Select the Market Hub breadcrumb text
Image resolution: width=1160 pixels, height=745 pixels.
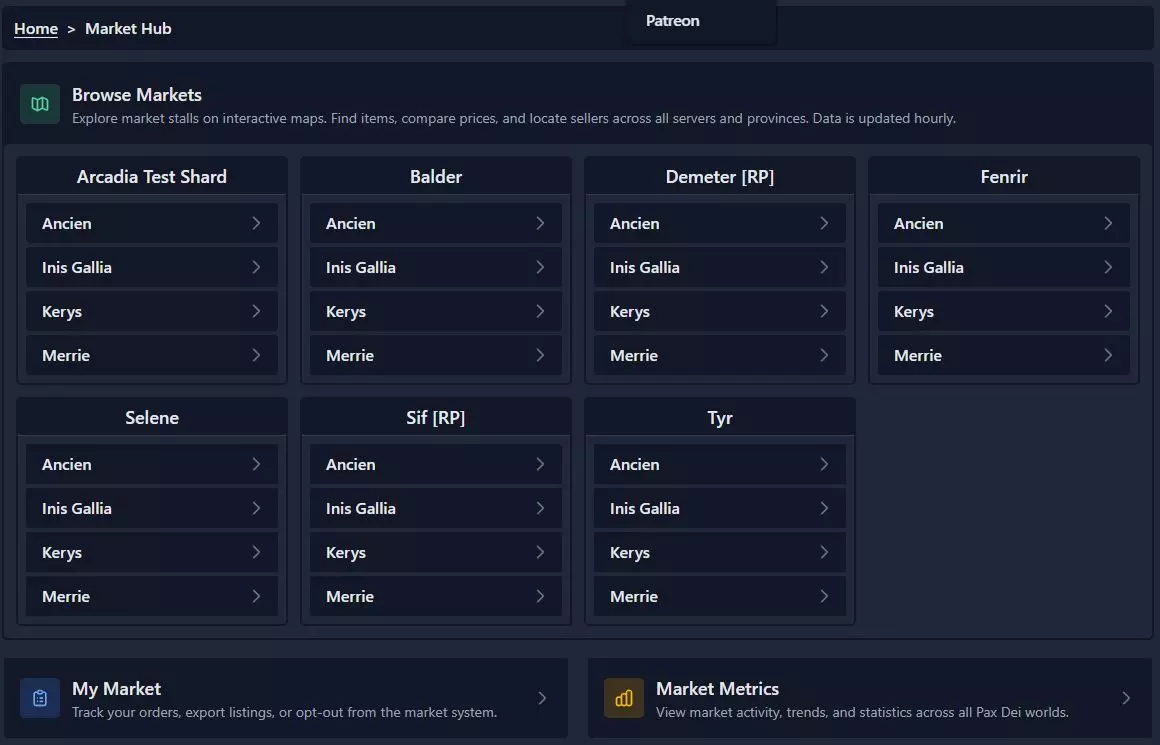[x=128, y=29]
